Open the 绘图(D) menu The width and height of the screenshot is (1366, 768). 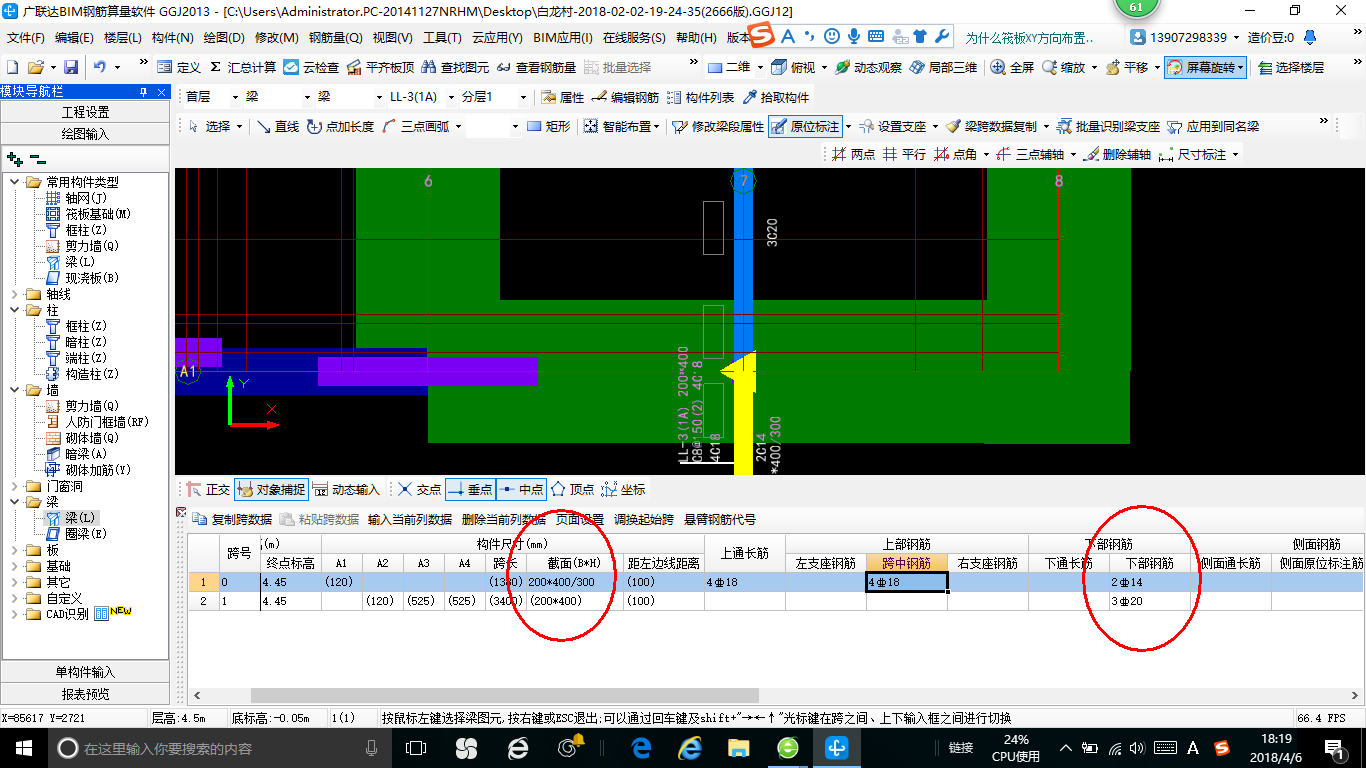223,38
